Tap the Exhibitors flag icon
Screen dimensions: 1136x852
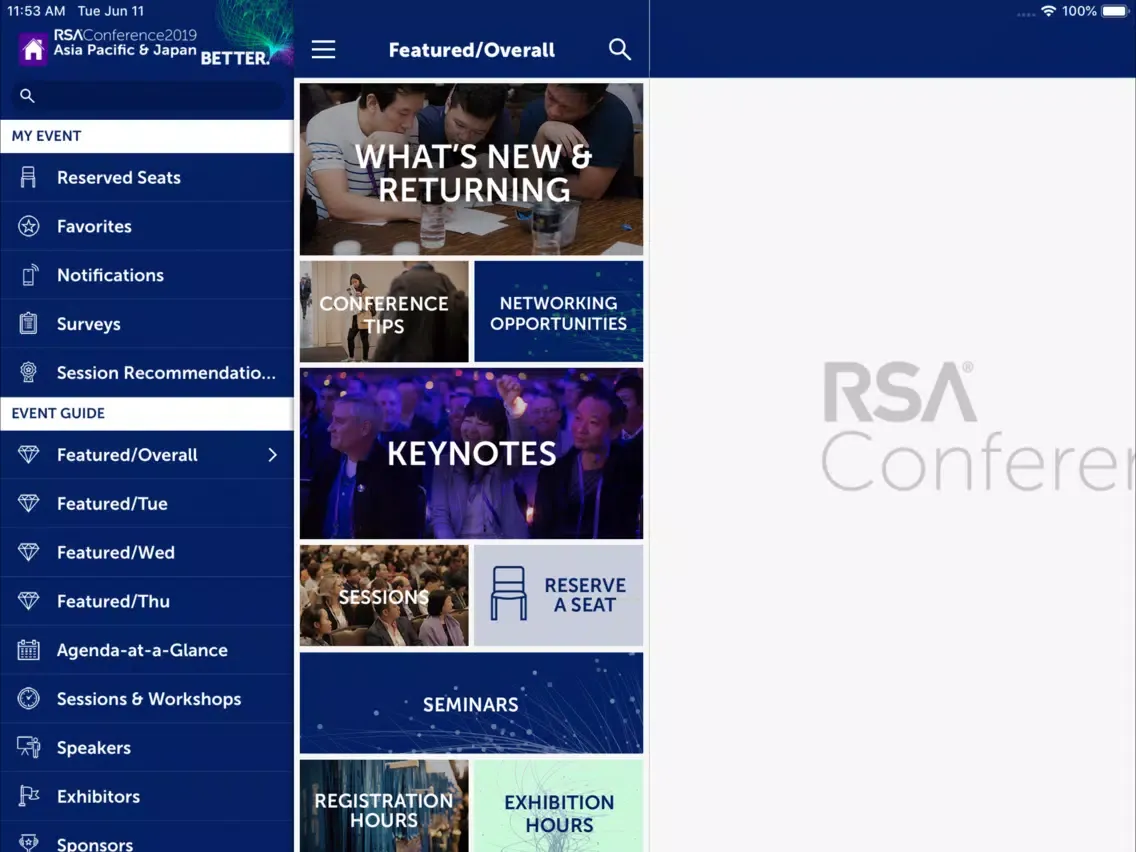click(28, 797)
